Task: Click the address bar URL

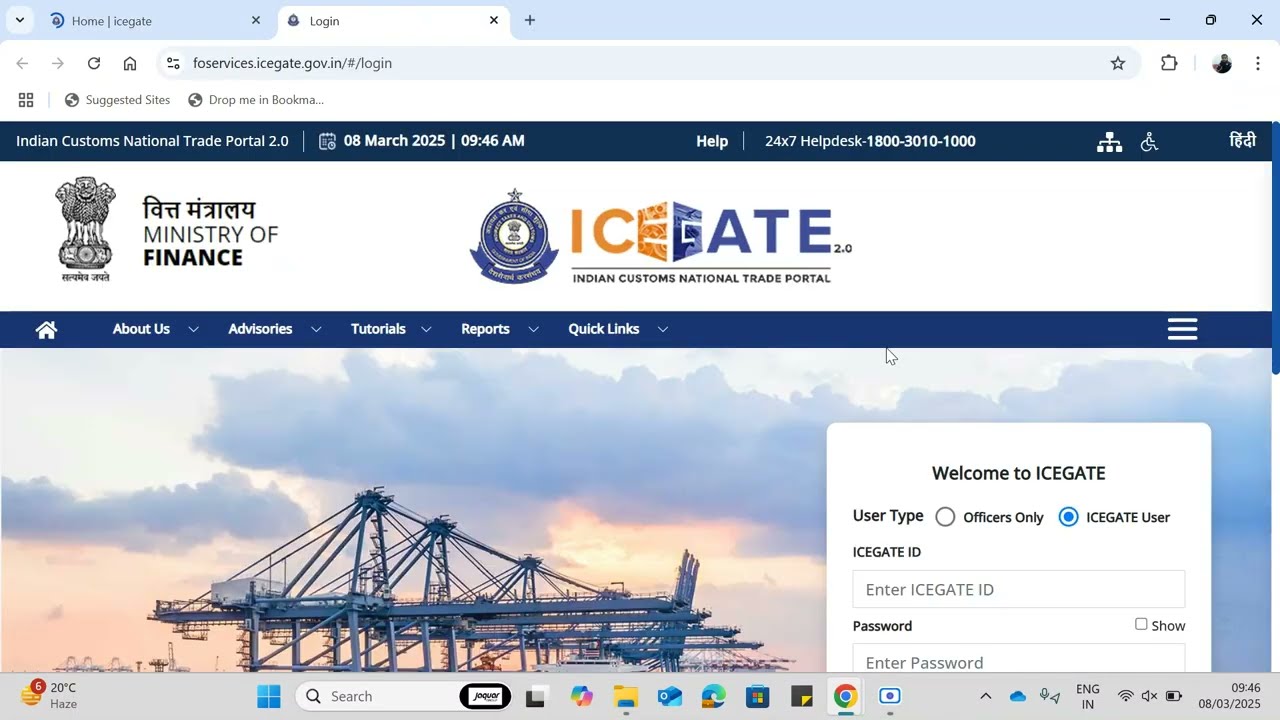Action: pos(292,63)
